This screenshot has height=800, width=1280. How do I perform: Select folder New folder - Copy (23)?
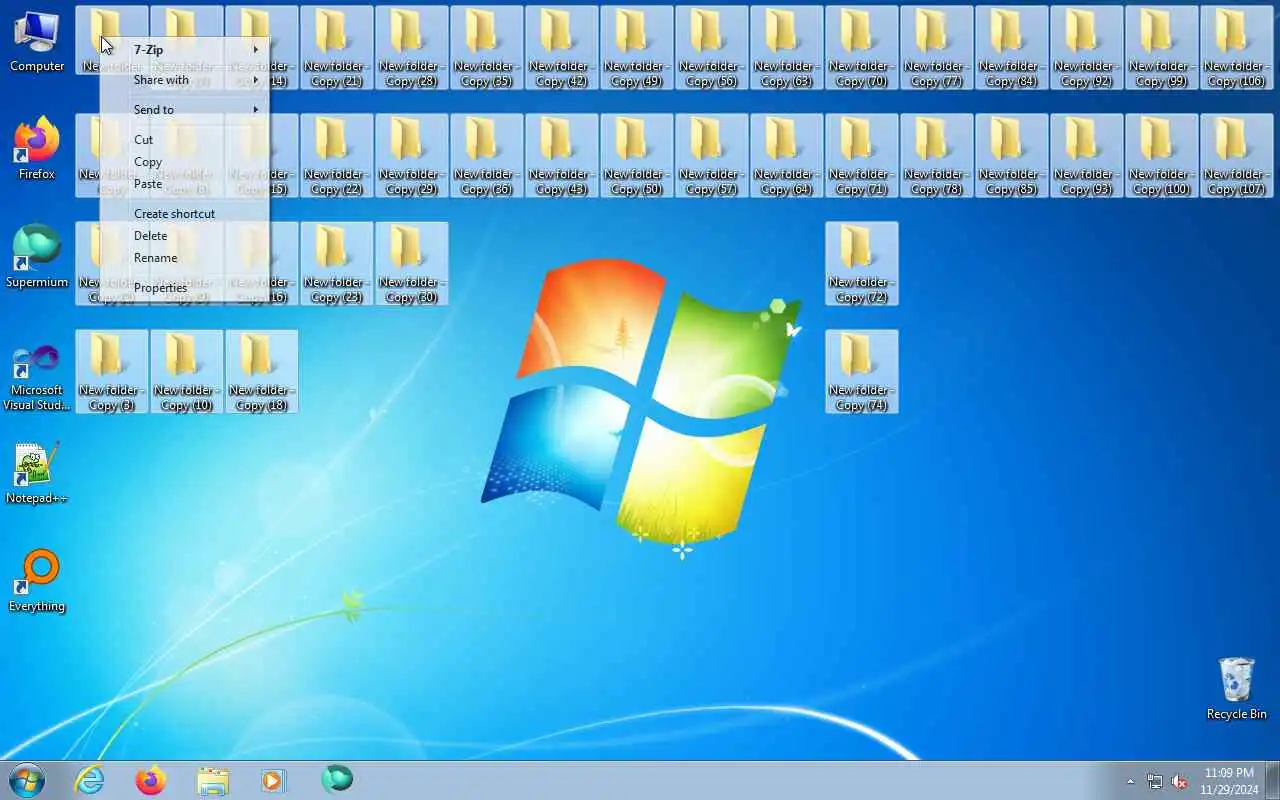(x=337, y=264)
